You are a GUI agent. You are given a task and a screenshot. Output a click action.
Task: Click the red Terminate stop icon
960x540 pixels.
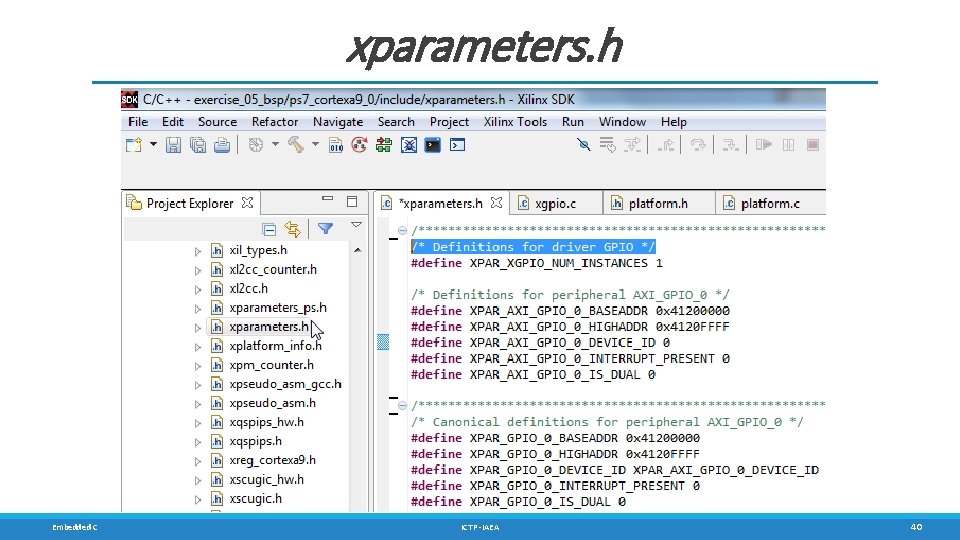(813, 145)
